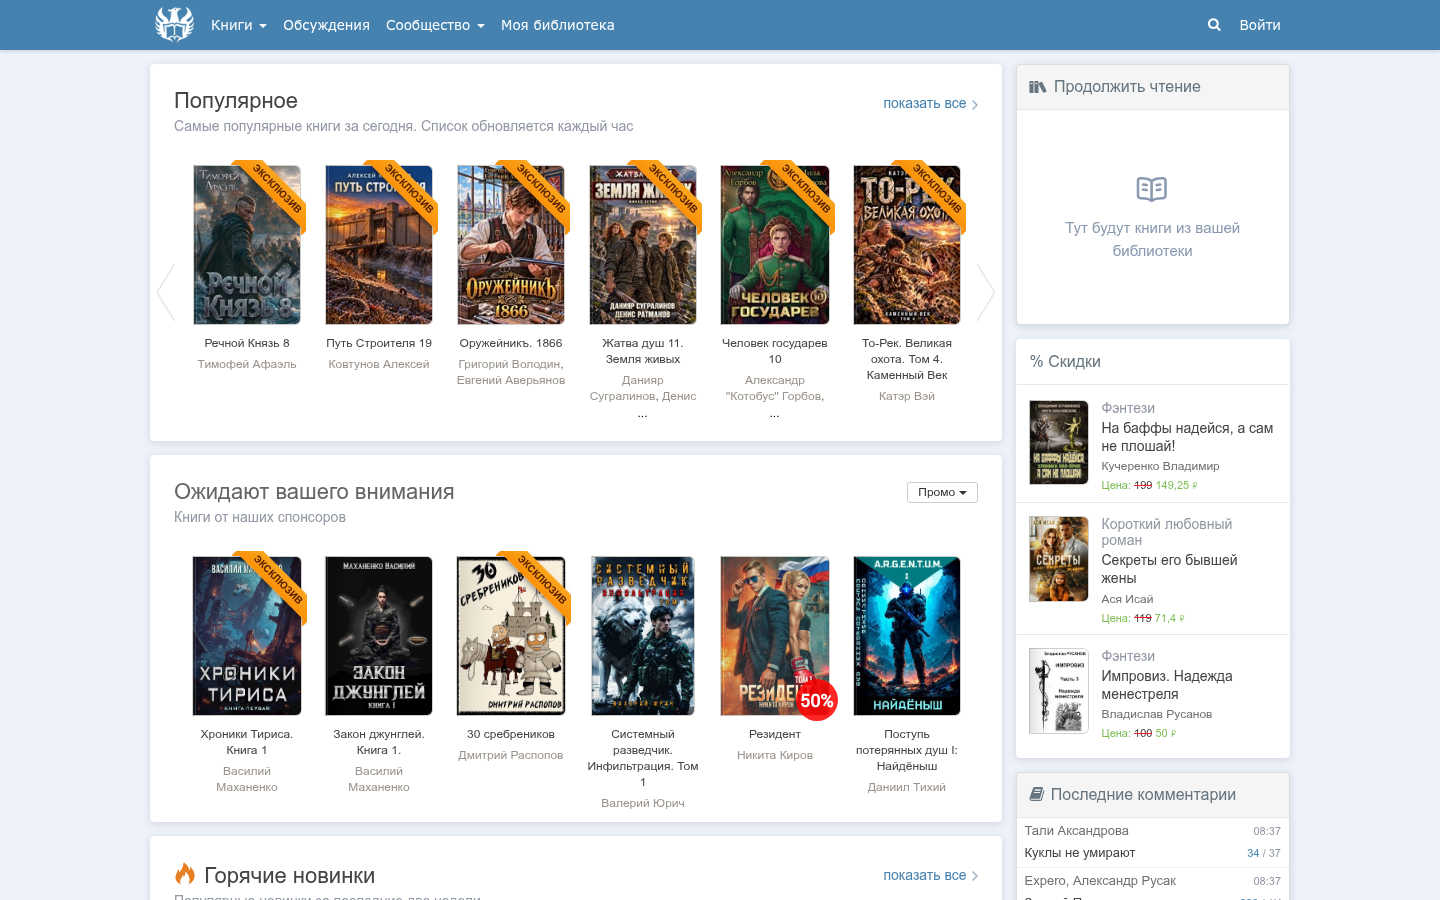
Task: Click author link Катэр Вэй
Action: (907, 396)
